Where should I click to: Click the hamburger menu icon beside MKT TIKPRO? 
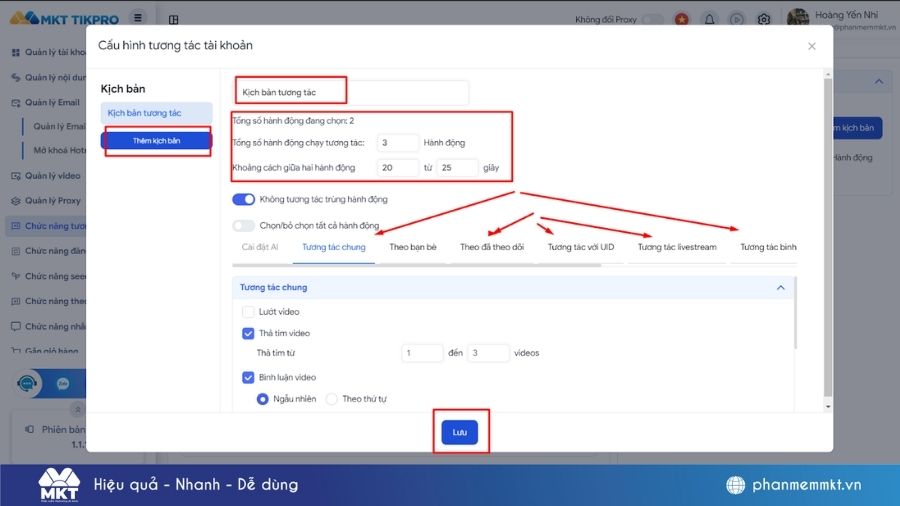click(138, 18)
